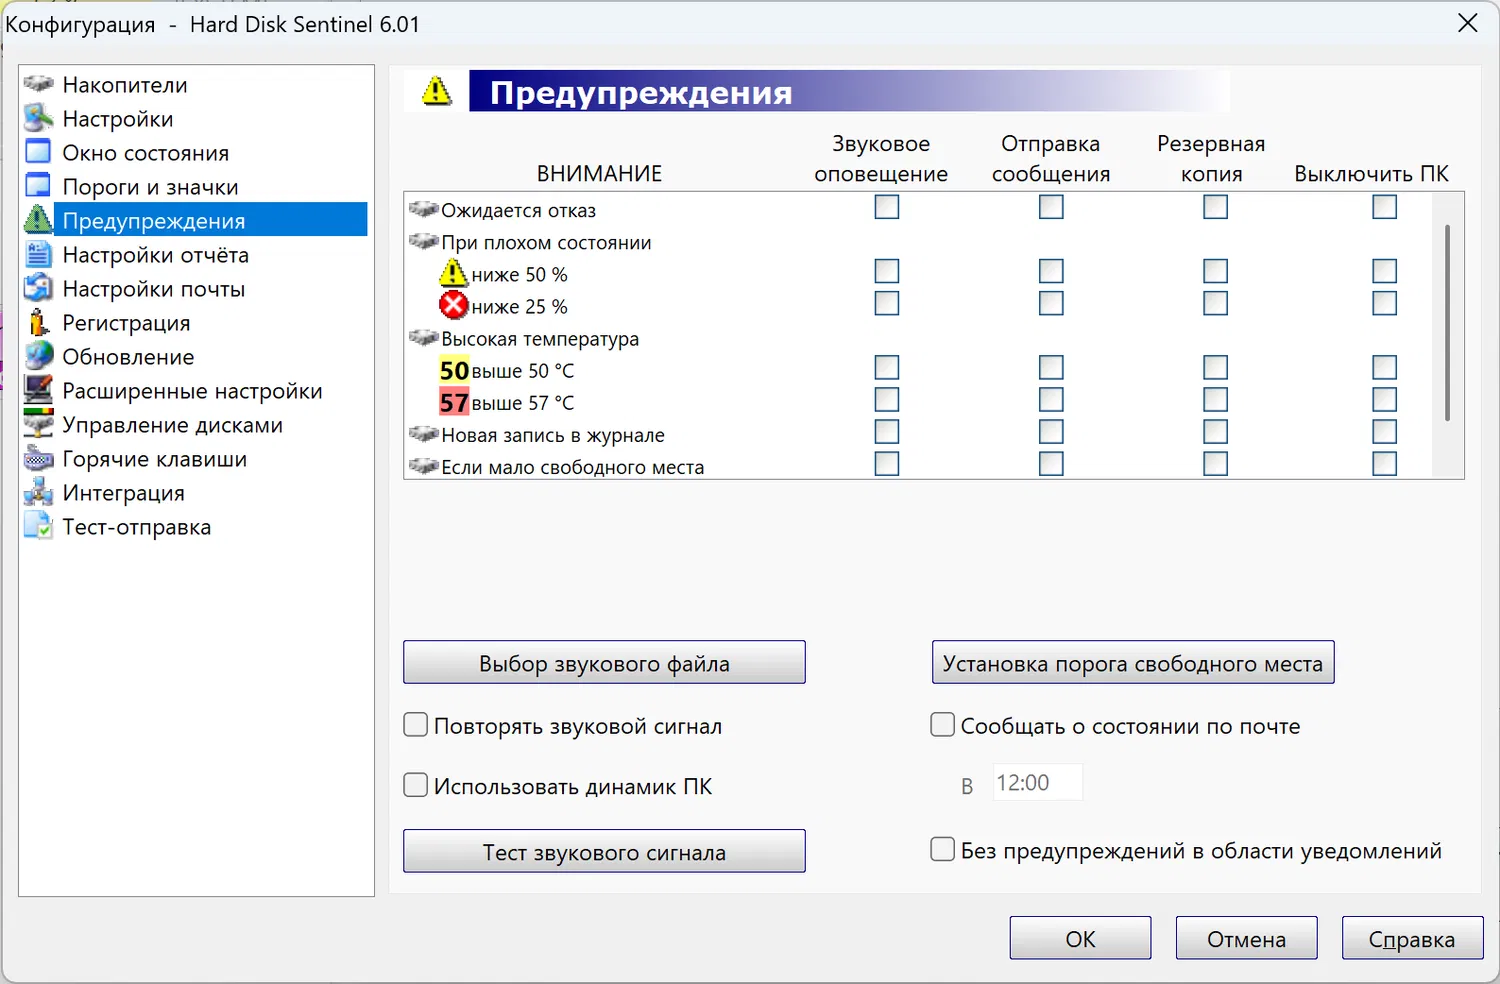Enable sound alert for Новая запись в журнале
This screenshot has height=984, width=1500.
coord(887,431)
